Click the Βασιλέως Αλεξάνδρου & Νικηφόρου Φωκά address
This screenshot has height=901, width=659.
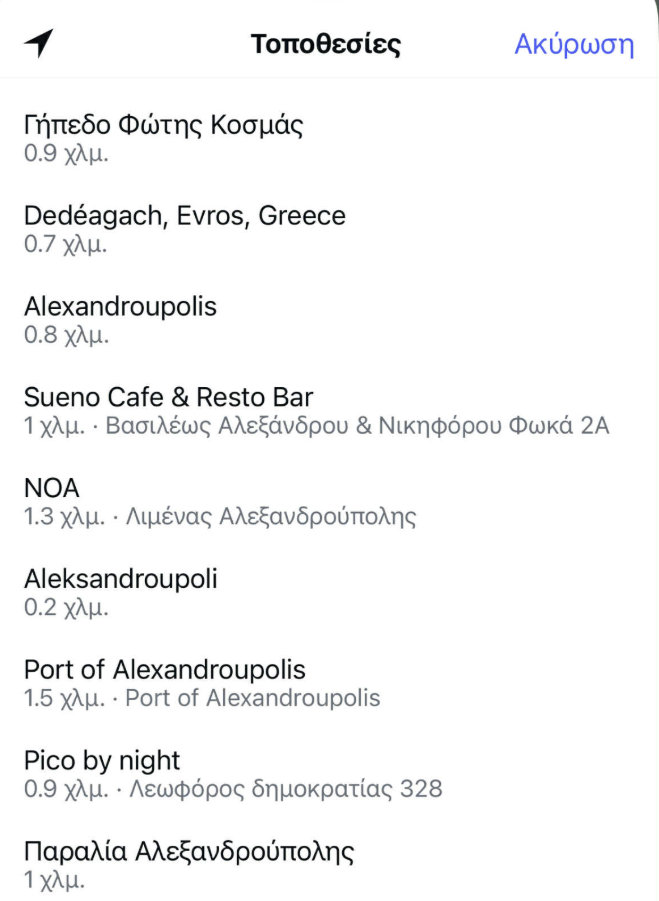pyautogui.click(x=357, y=426)
